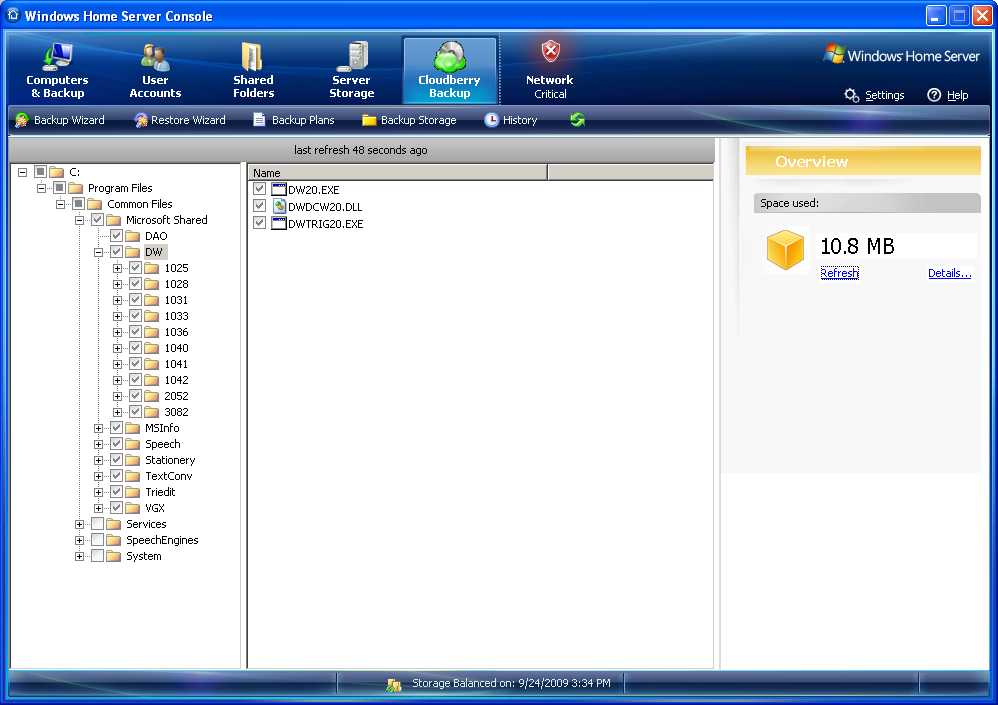Viewport: 998px width, 705px height.
Task: Select the 3082 folder in tree
Action: pyautogui.click(x=176, y=412)
